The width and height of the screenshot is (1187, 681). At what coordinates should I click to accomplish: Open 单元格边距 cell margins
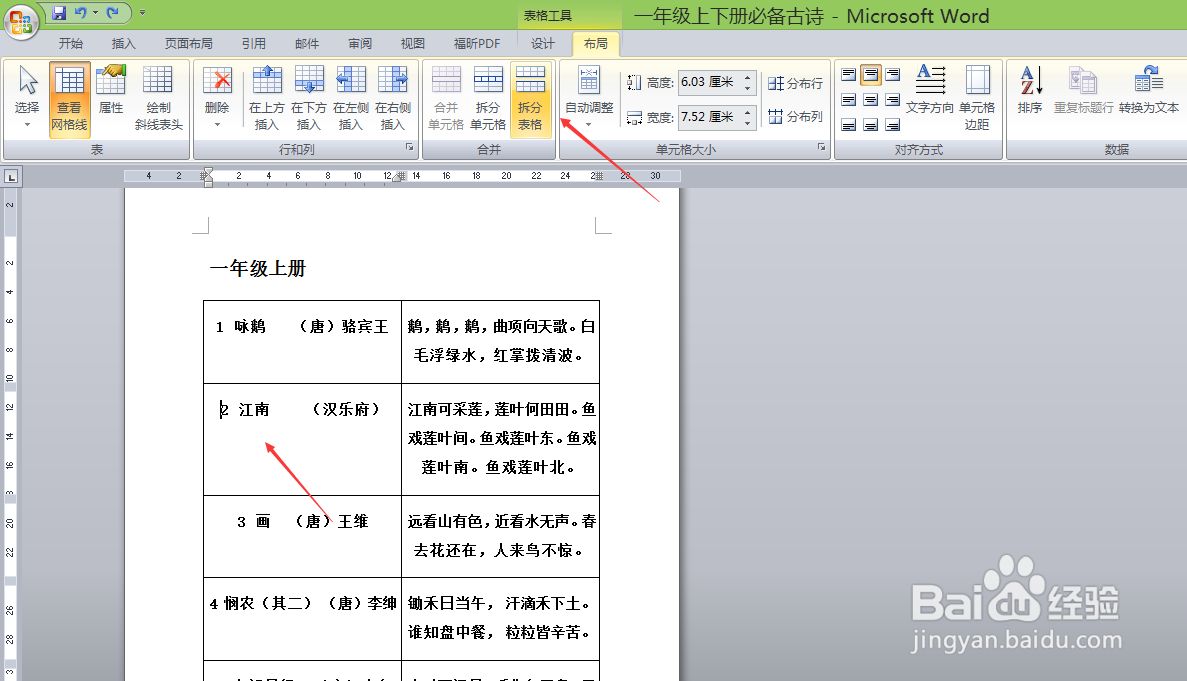[x=977, y=98]
